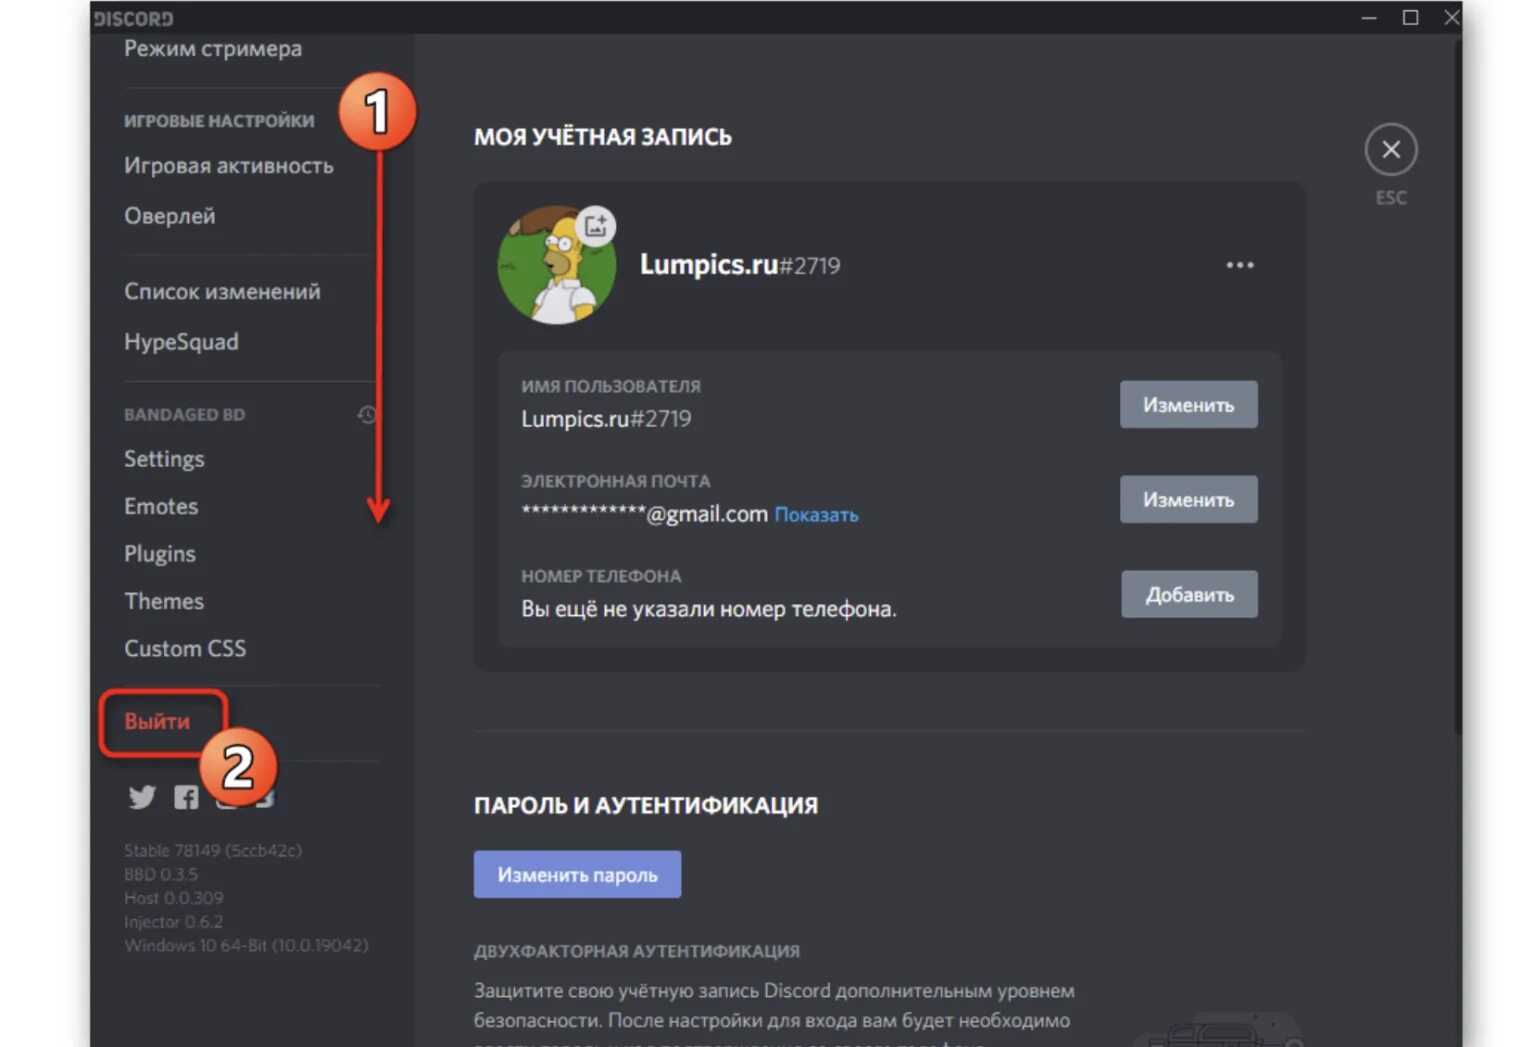
Task: Open the Twitter icon link in the sidebar
Action: [142, 797]
